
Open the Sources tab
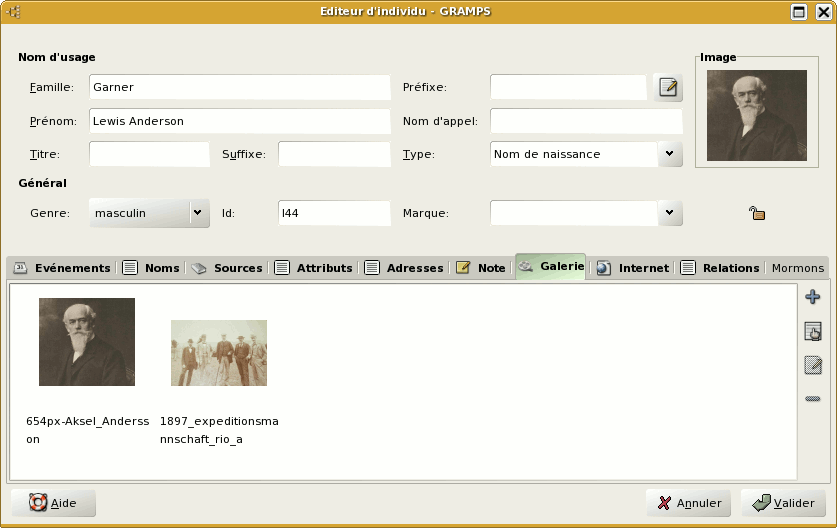(x=227, y=268)
